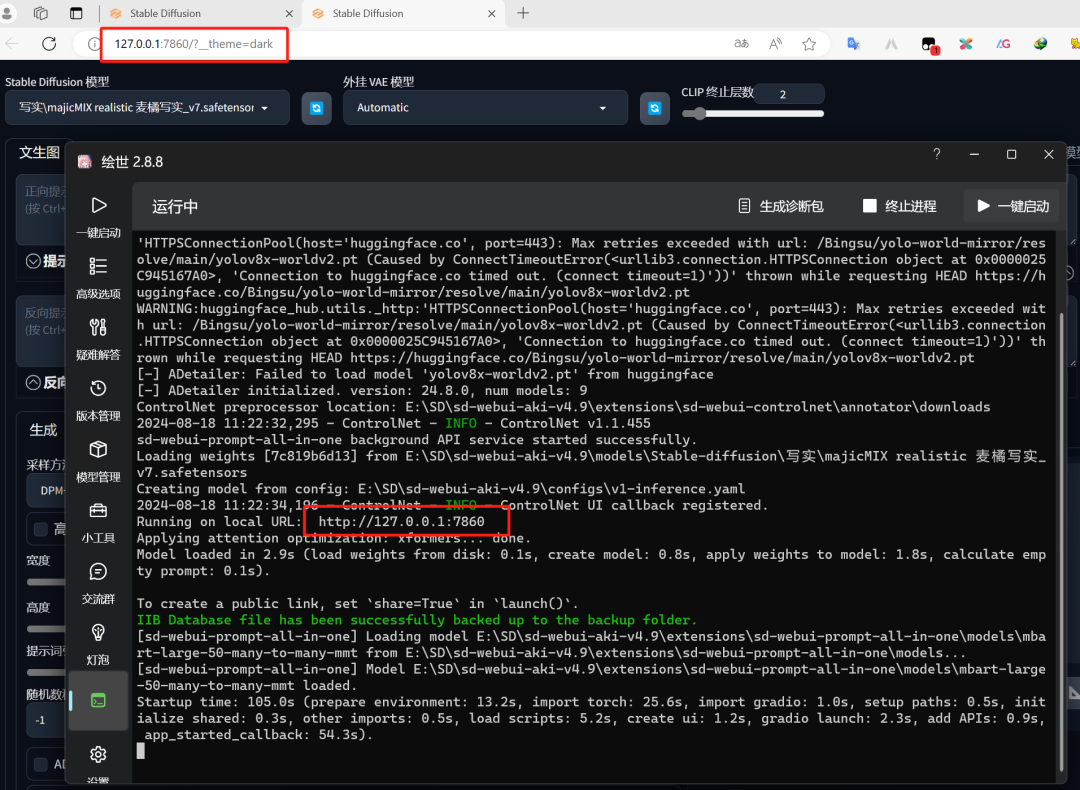Screen dimensions: 1080x790
Task: Close the first Stable Diffusion browser tab
Action: (289, 13)
